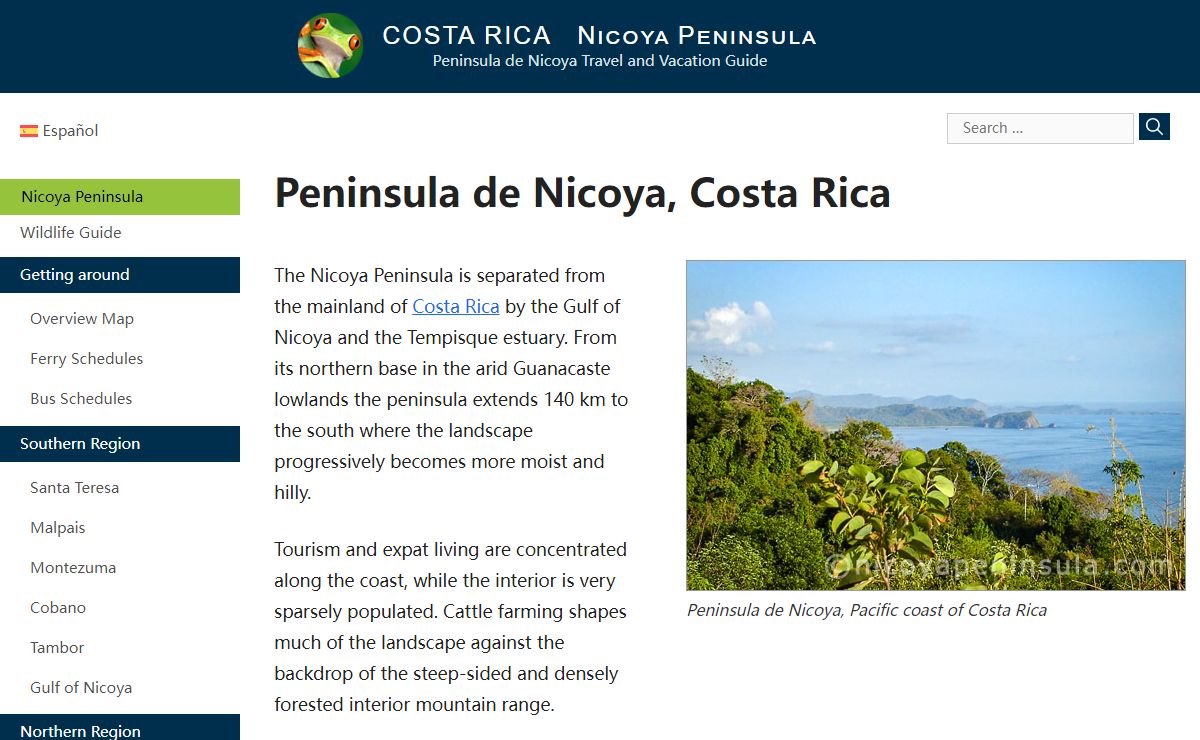This screenshot has height=740, width=1200.
Task: Click the Spanish flag icon
Action: tap(29, 131)
